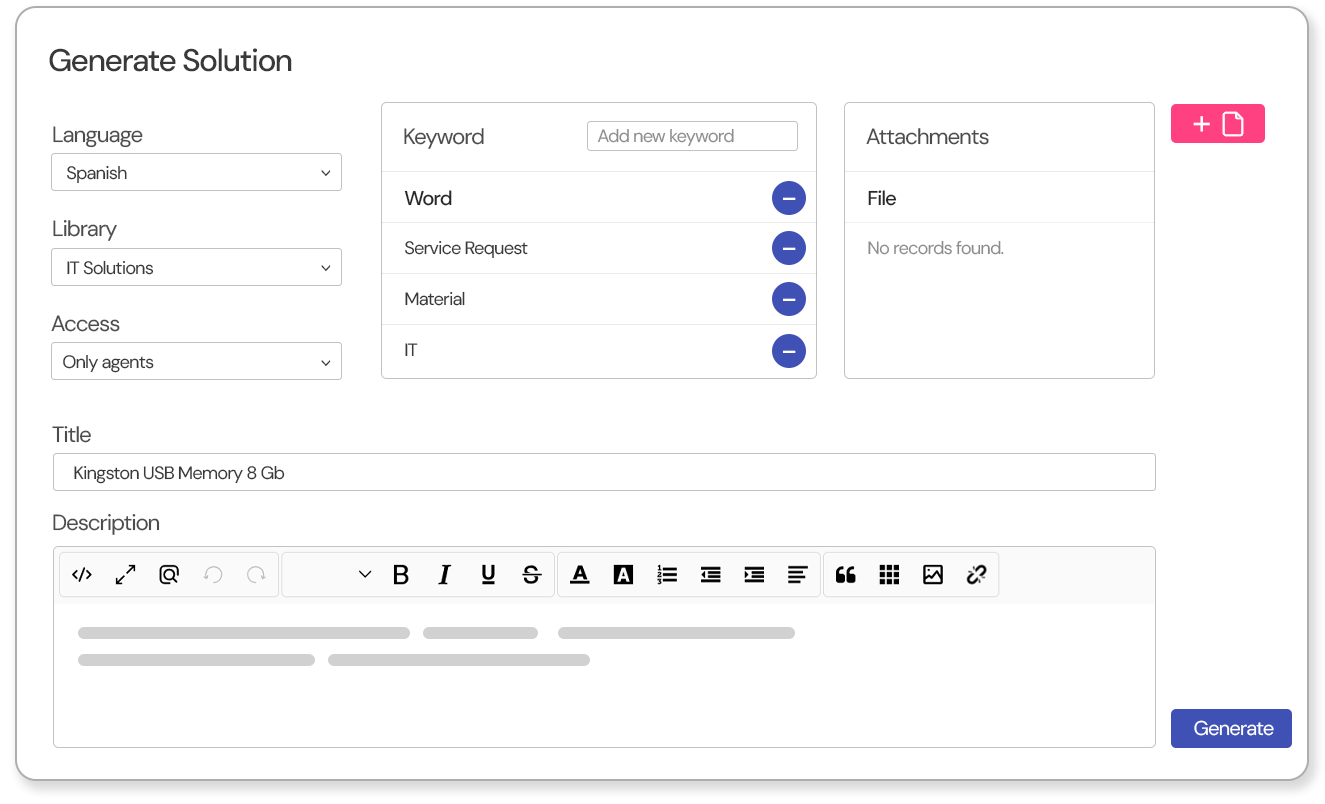
Task: Remove the Service Request keyword
Action: tap(789, 248)
